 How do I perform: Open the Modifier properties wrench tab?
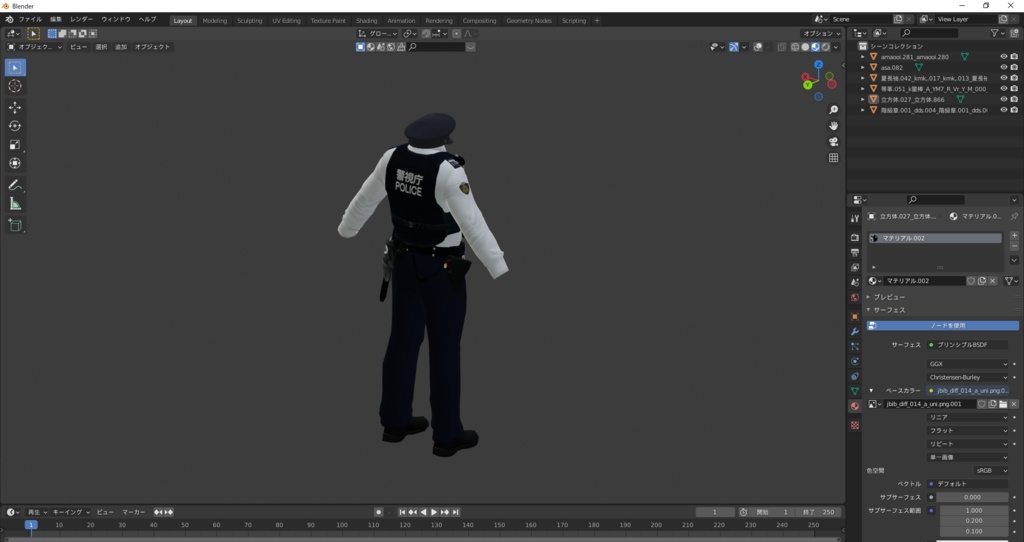click(855, 331)
